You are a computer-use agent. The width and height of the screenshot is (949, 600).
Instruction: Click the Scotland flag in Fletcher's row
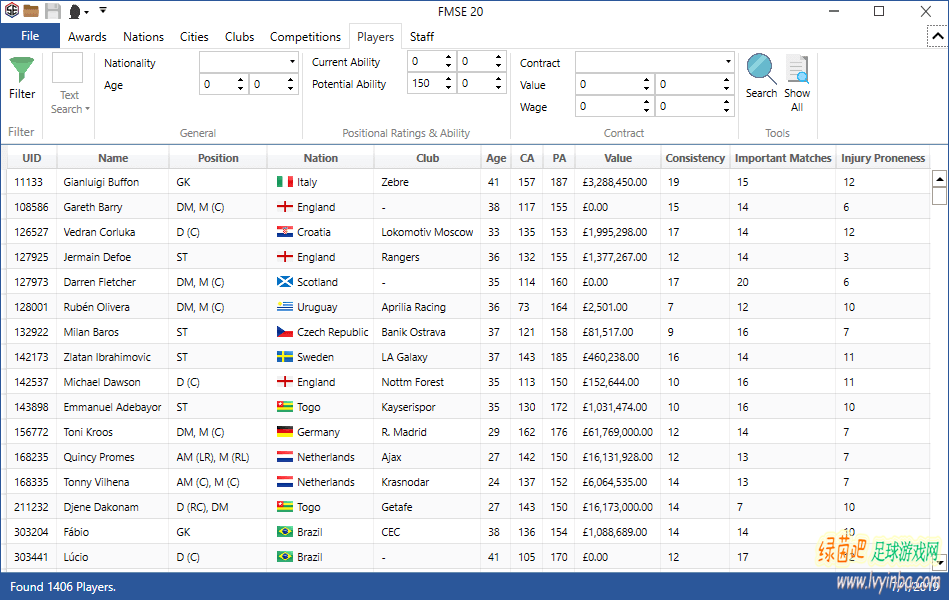(284, 282)
